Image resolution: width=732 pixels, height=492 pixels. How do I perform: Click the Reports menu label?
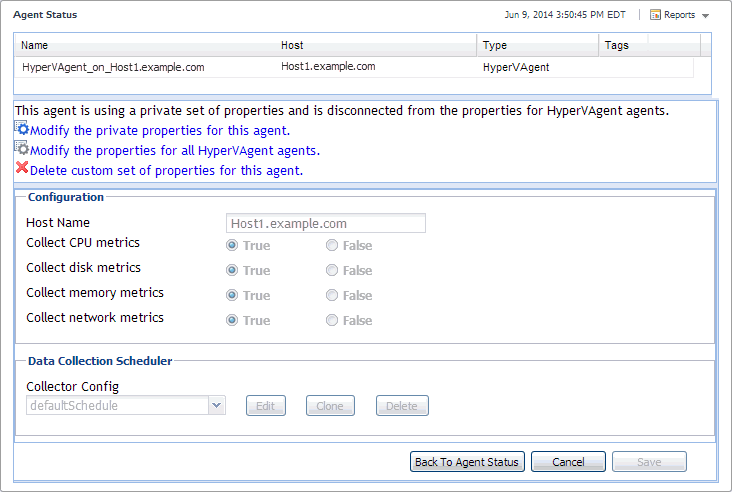click(679, 15)
